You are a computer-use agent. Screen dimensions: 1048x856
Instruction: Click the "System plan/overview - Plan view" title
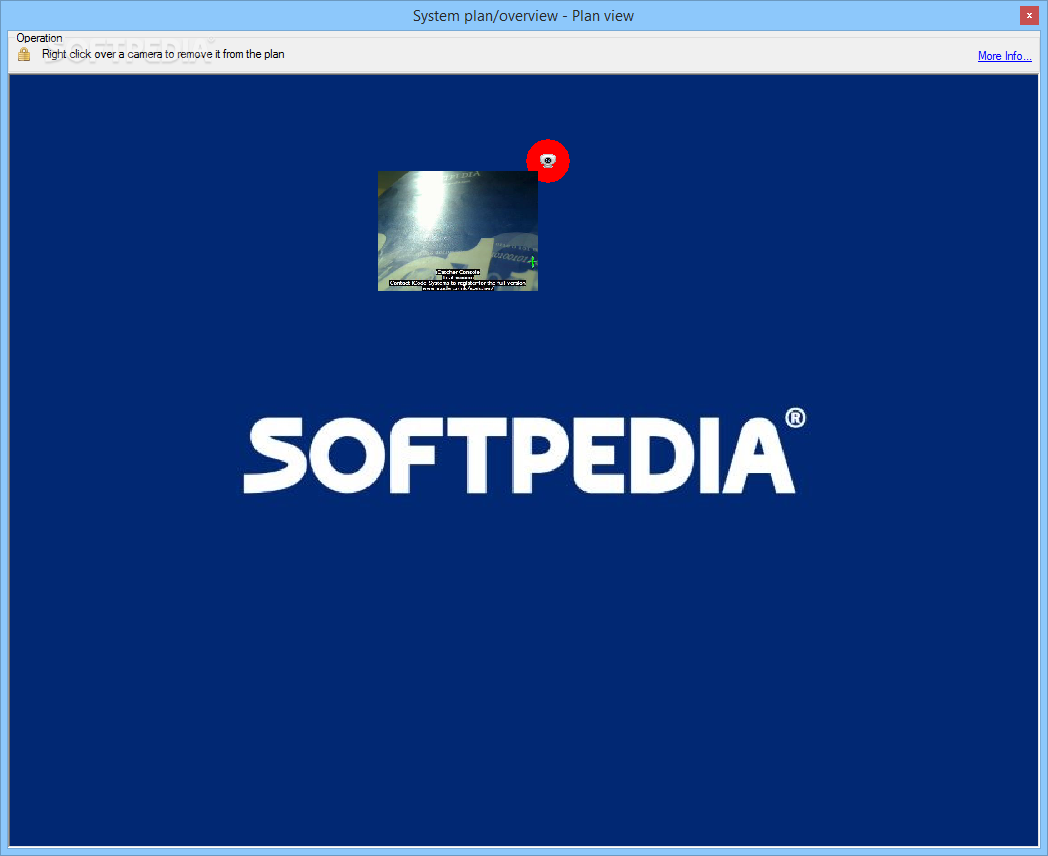[x=523, y=15]
